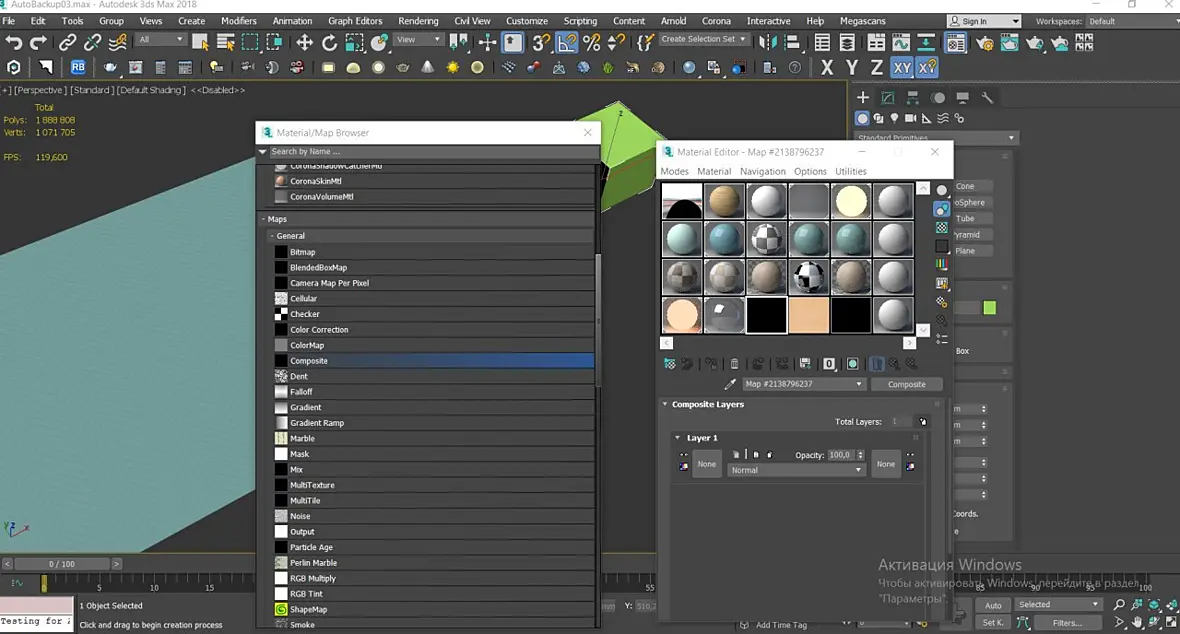Image resolution: width=1180 pixels, height=634 pixels.
Task: Select the Geometry category sphere icon
Action: point(862,118)
